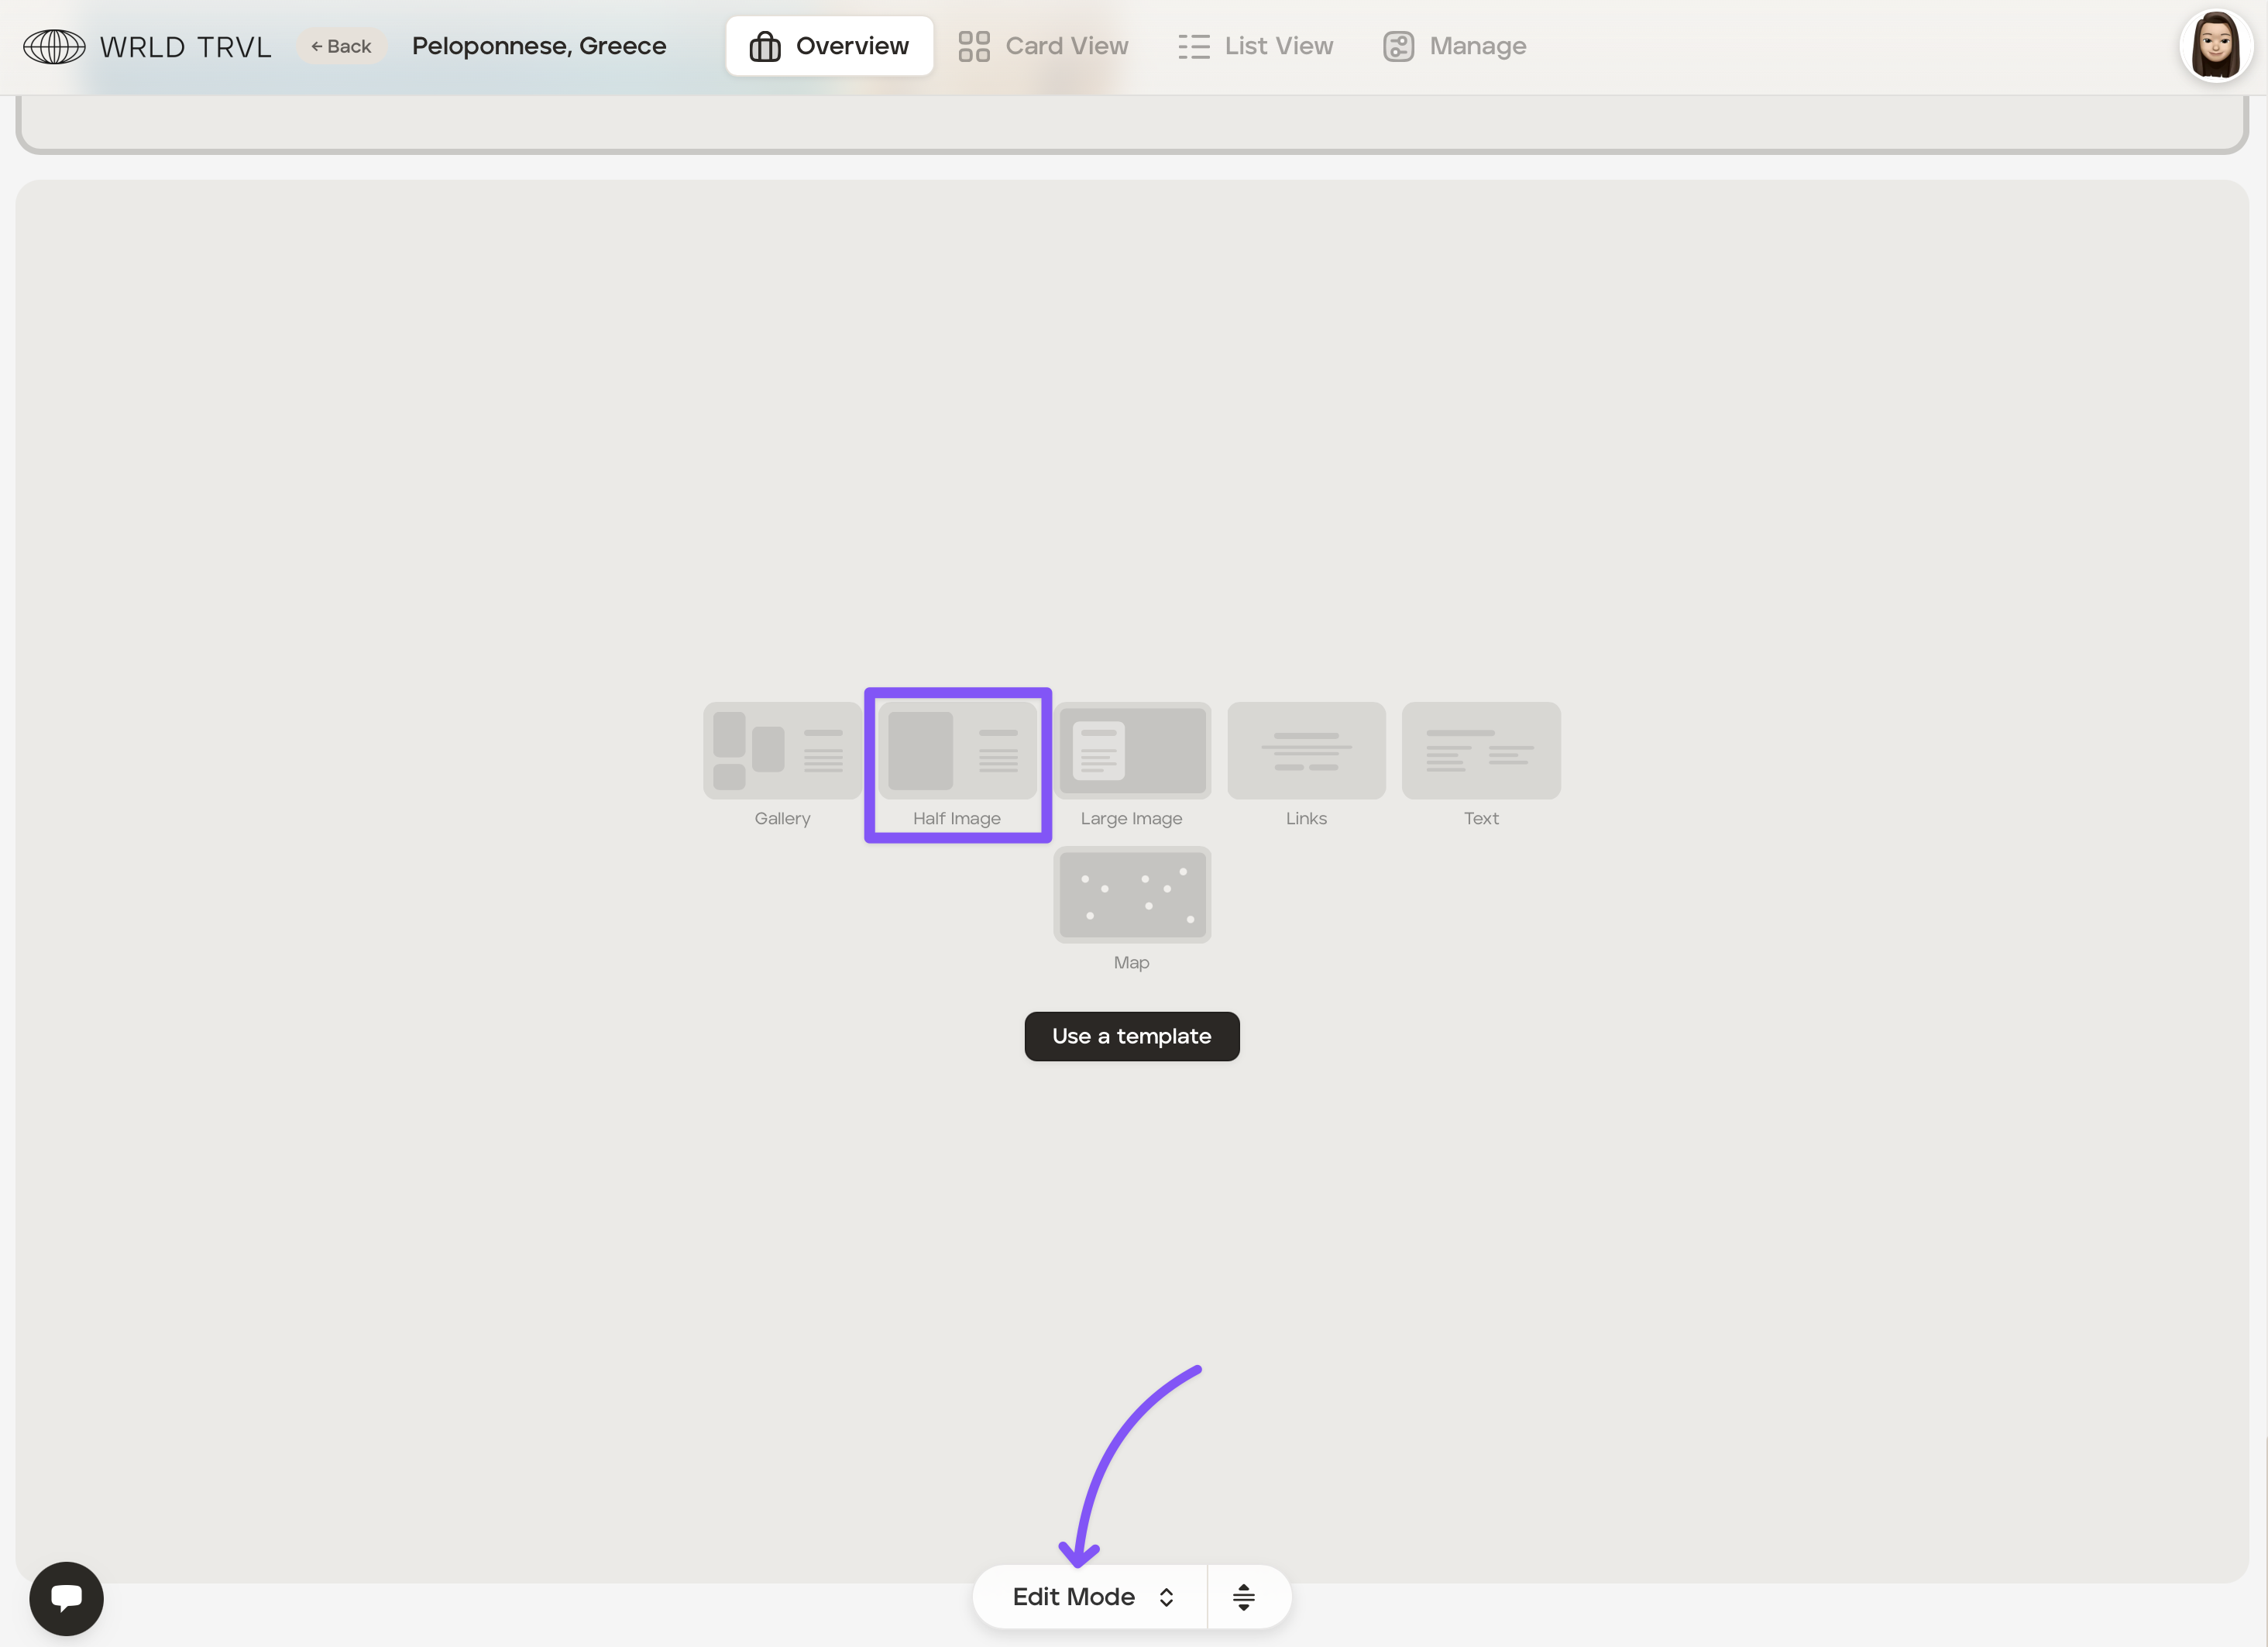
Task: Go to the Manage tab
Action: [x=1454, y=46]
